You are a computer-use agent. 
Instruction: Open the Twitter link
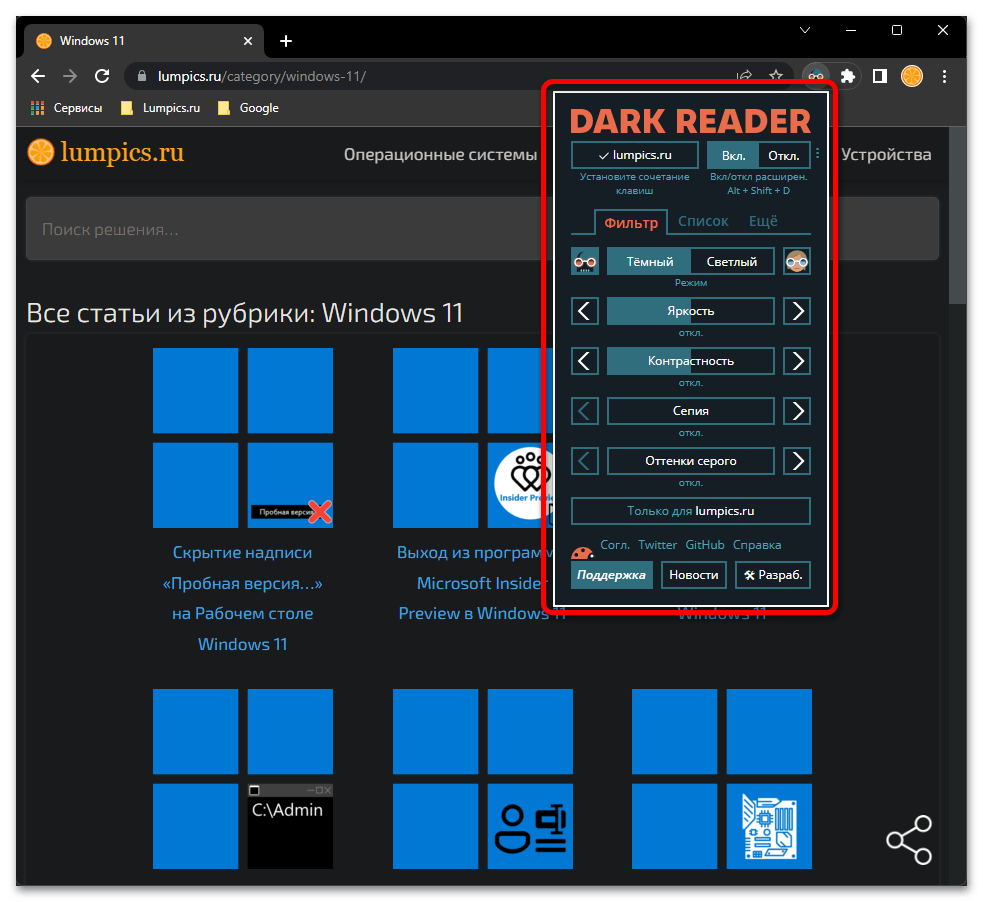[657, 545]
